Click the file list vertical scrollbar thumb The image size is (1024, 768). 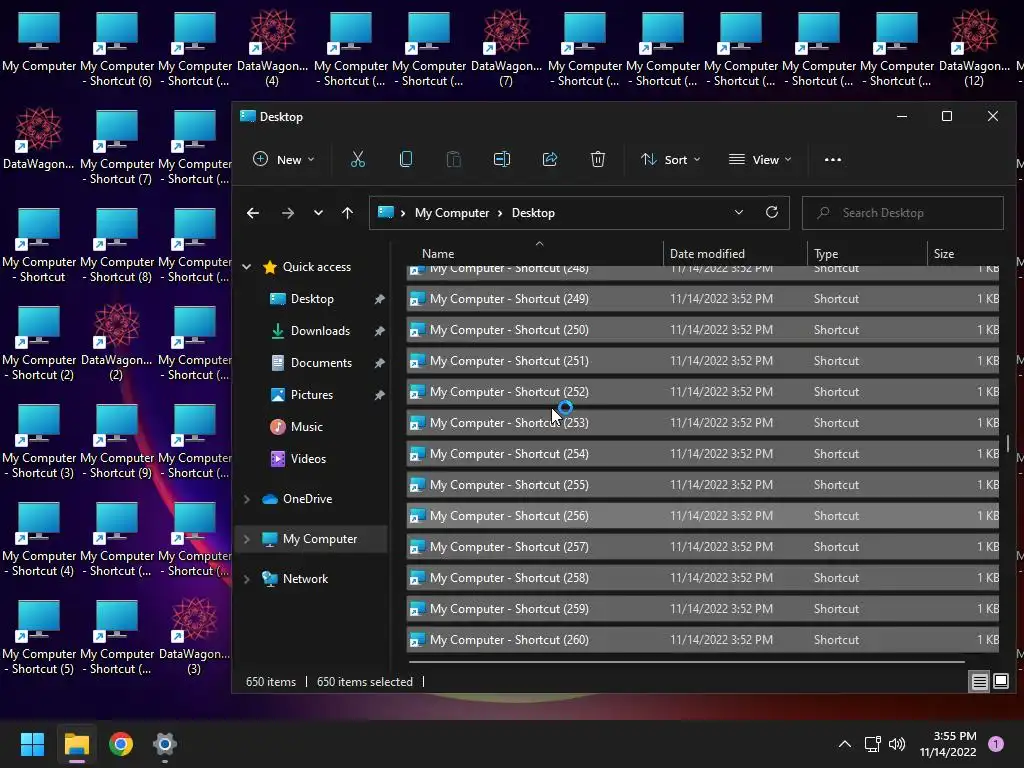(x=1008, y=443)
